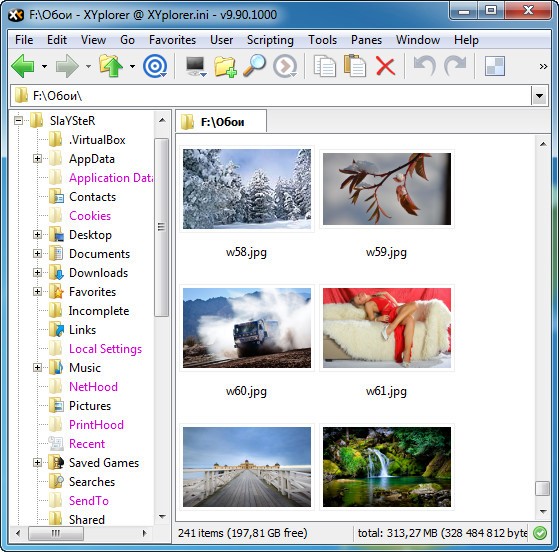Open the Find Files magnifier

pos(254,66)
